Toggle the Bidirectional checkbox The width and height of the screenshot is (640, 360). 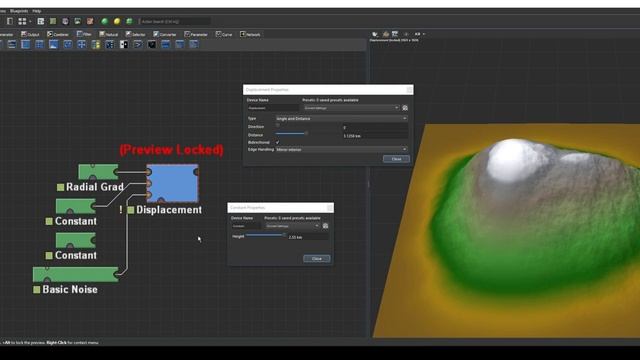[x=278, y=142]
